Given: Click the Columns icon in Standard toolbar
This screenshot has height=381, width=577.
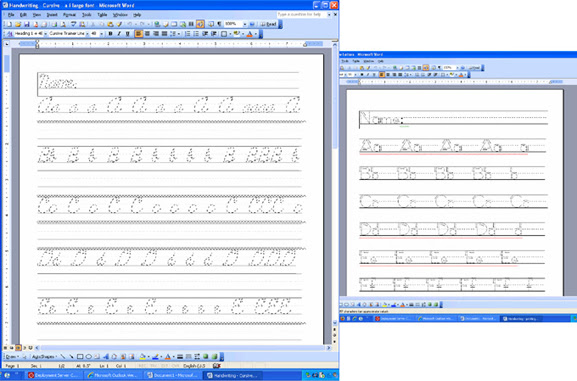Looking at the screenshot, I should tap(191, 24).
